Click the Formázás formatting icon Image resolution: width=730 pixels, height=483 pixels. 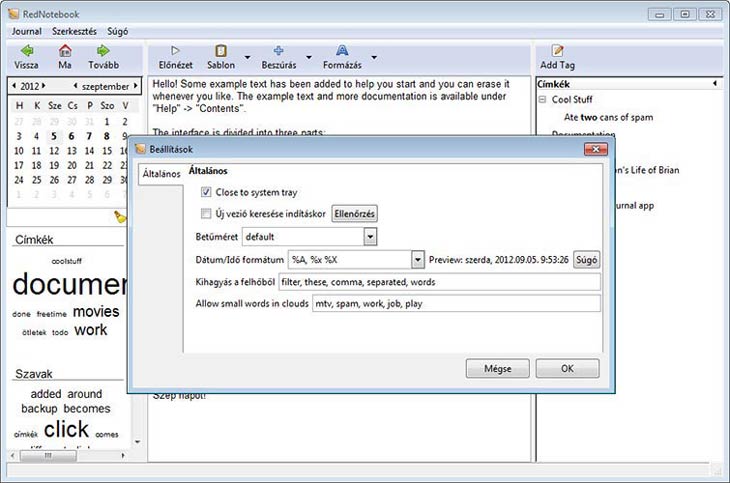[x=342, y=51]
